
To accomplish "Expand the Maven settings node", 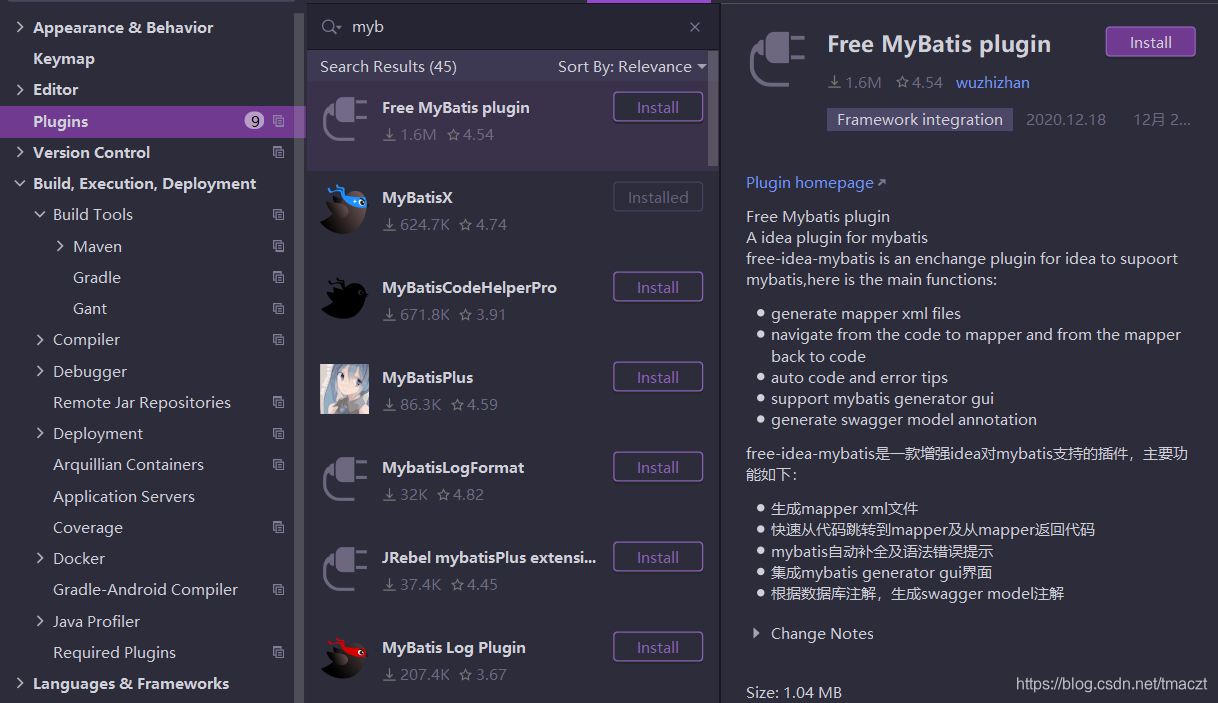I will (x=60, y=246).
